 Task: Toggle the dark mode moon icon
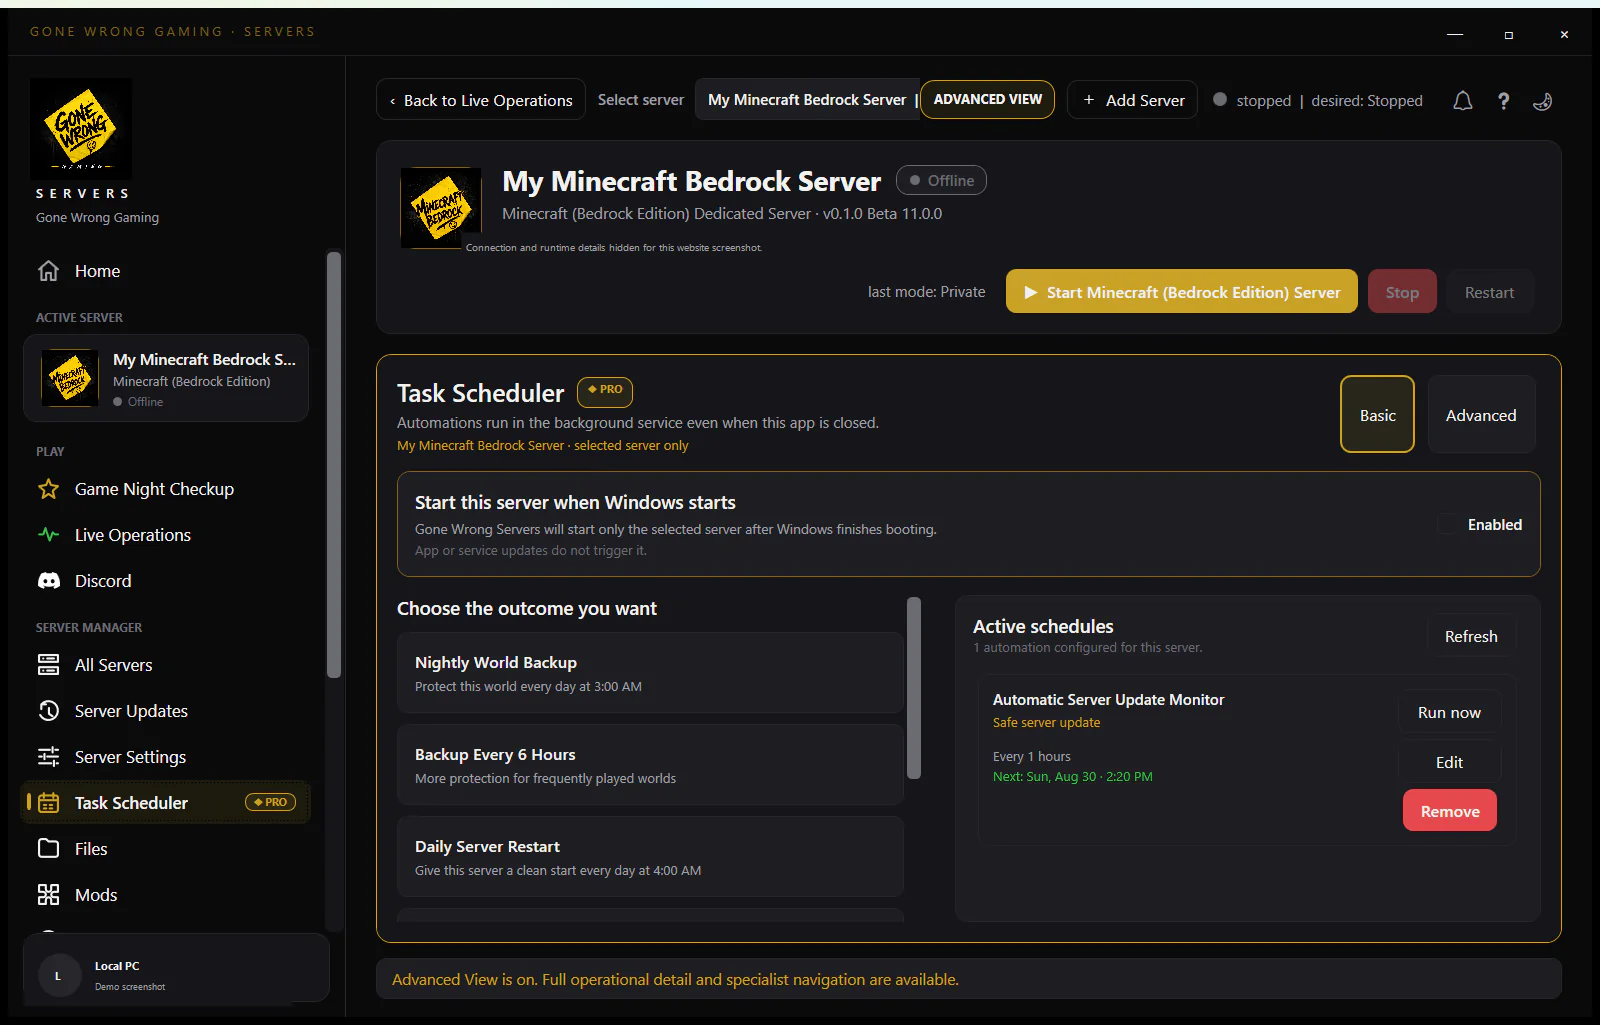[x=1543, y=100]
